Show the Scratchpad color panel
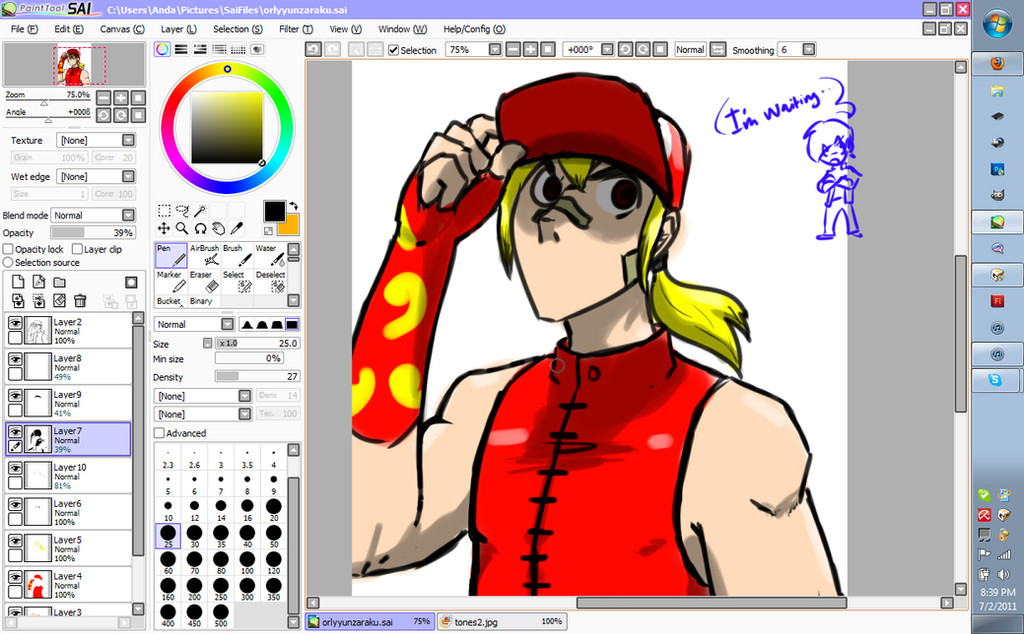The image size is (1024, 634). [257, 50]
